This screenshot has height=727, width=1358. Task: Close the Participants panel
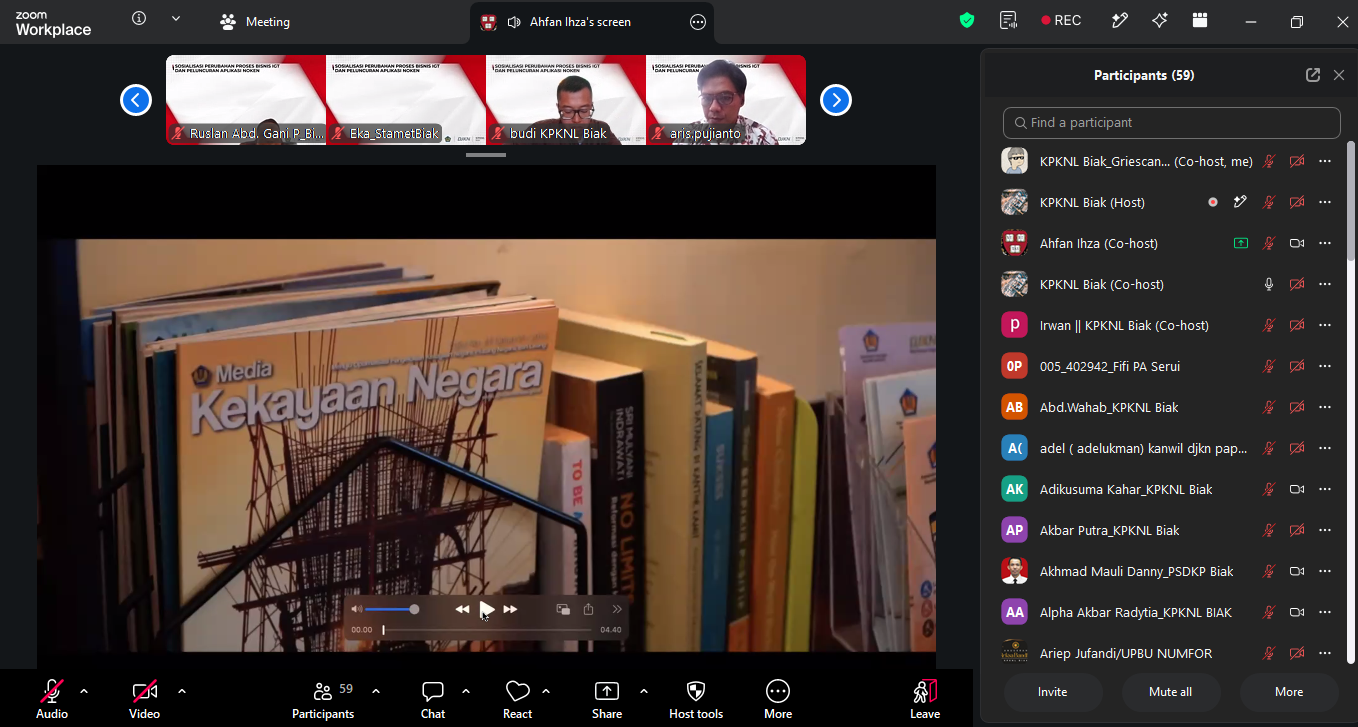[1339, 75]
